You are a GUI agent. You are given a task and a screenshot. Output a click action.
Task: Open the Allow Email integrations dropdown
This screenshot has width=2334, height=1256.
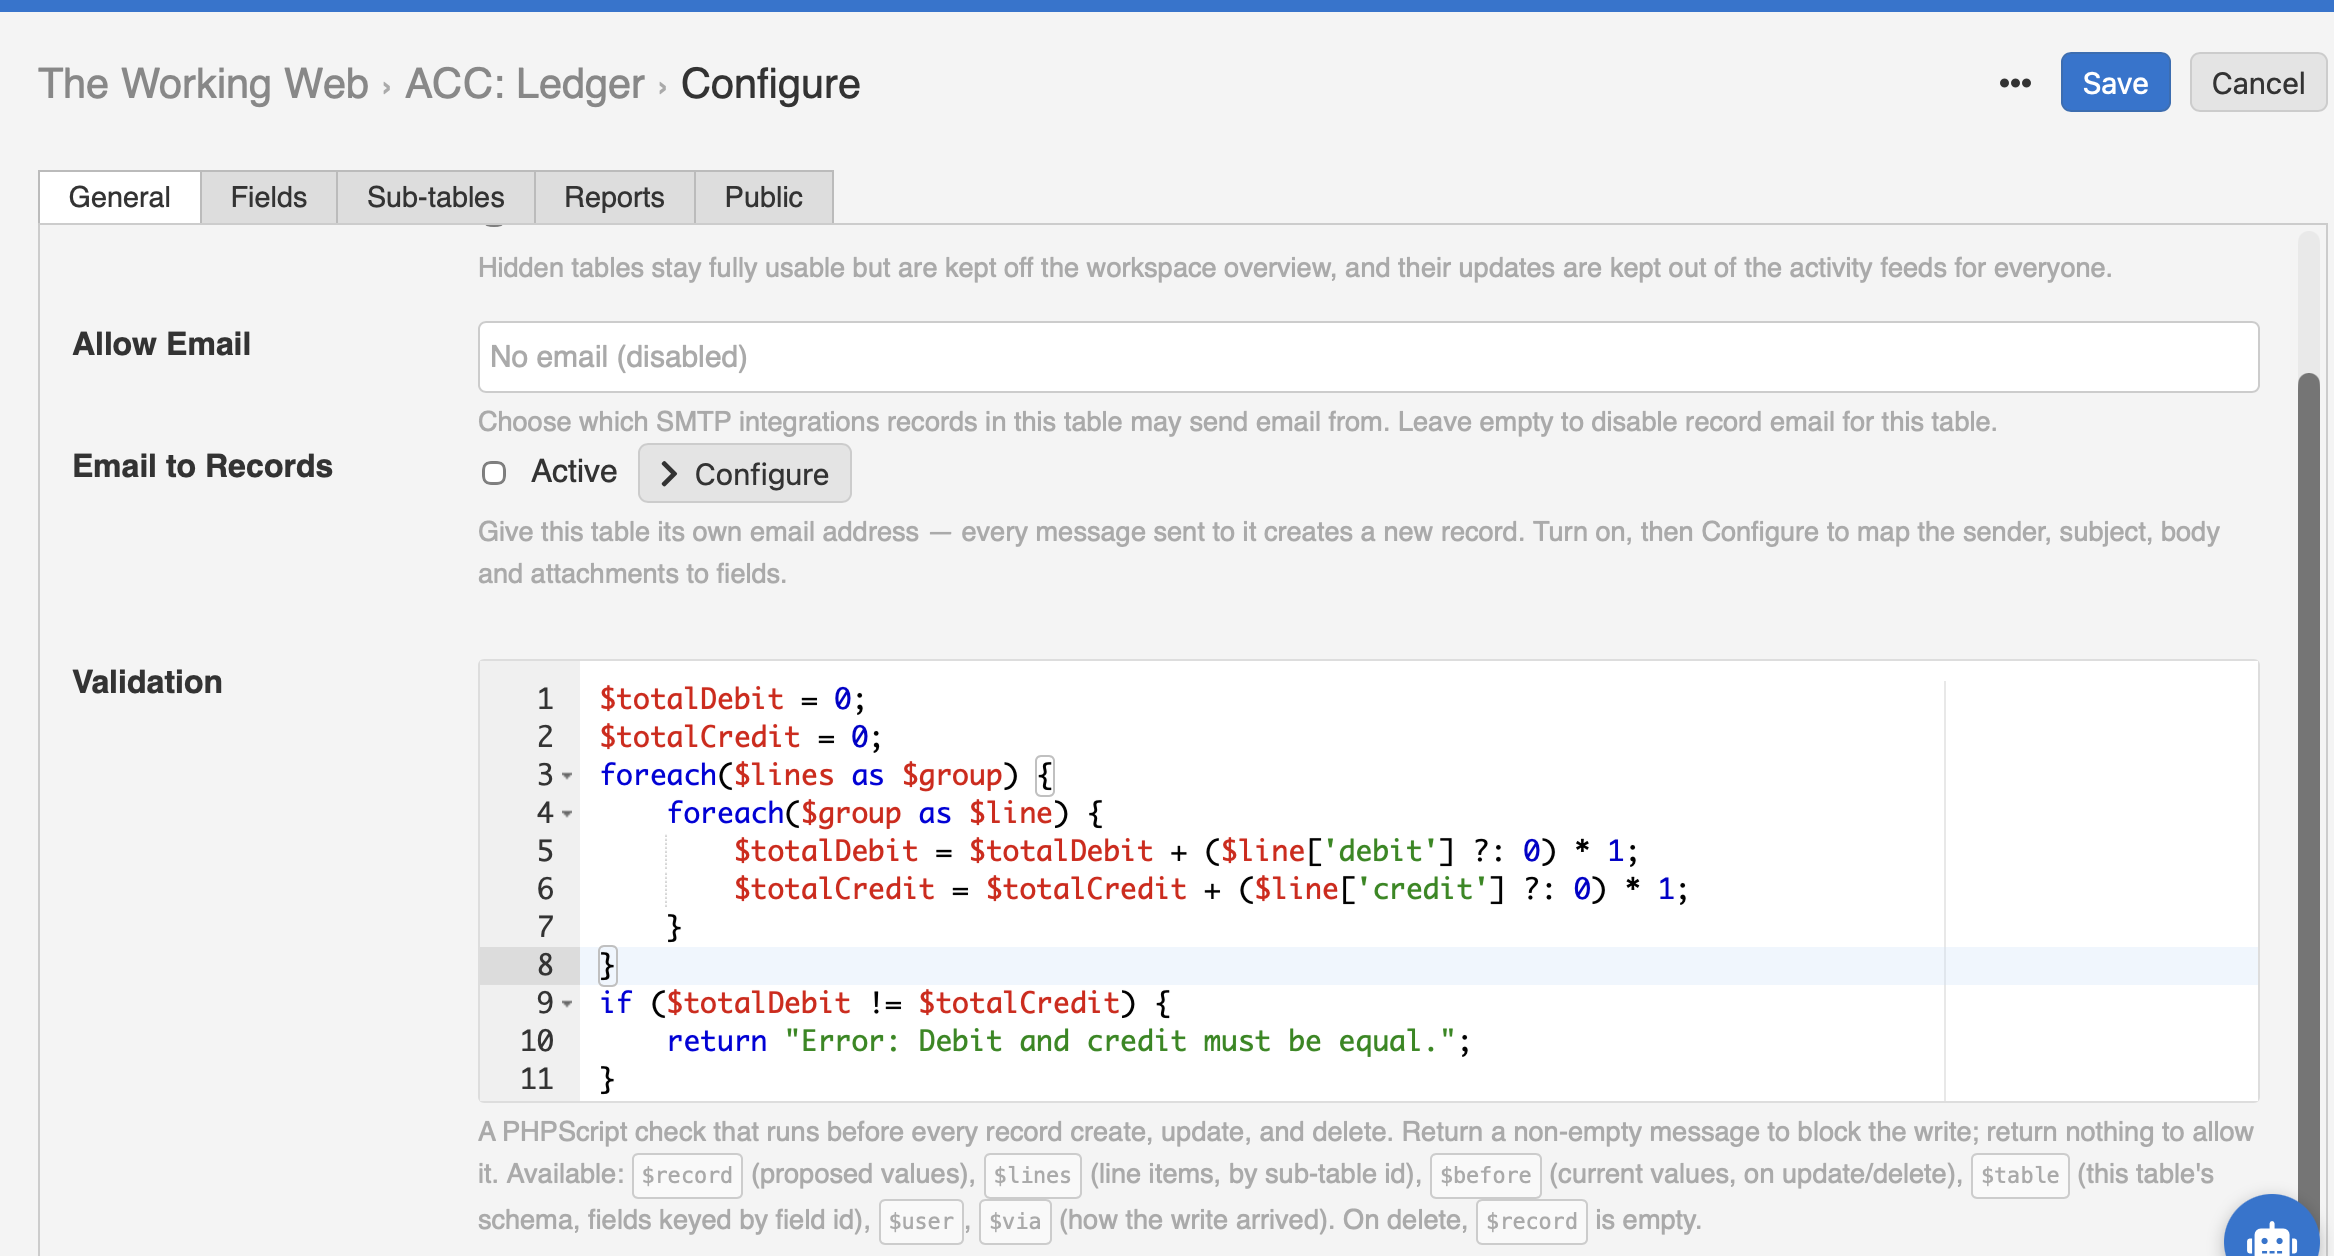pyautogui.click(x=1368, y=357)
